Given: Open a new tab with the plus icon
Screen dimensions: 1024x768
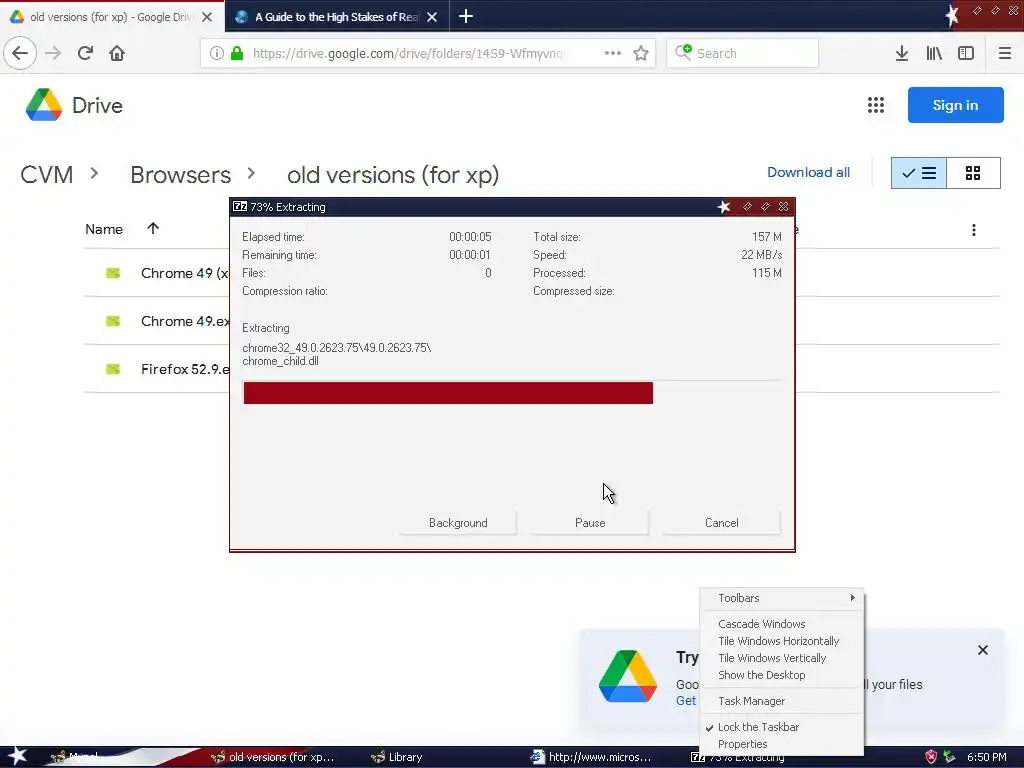Looking at the screenshot, I should pos(466,16).
